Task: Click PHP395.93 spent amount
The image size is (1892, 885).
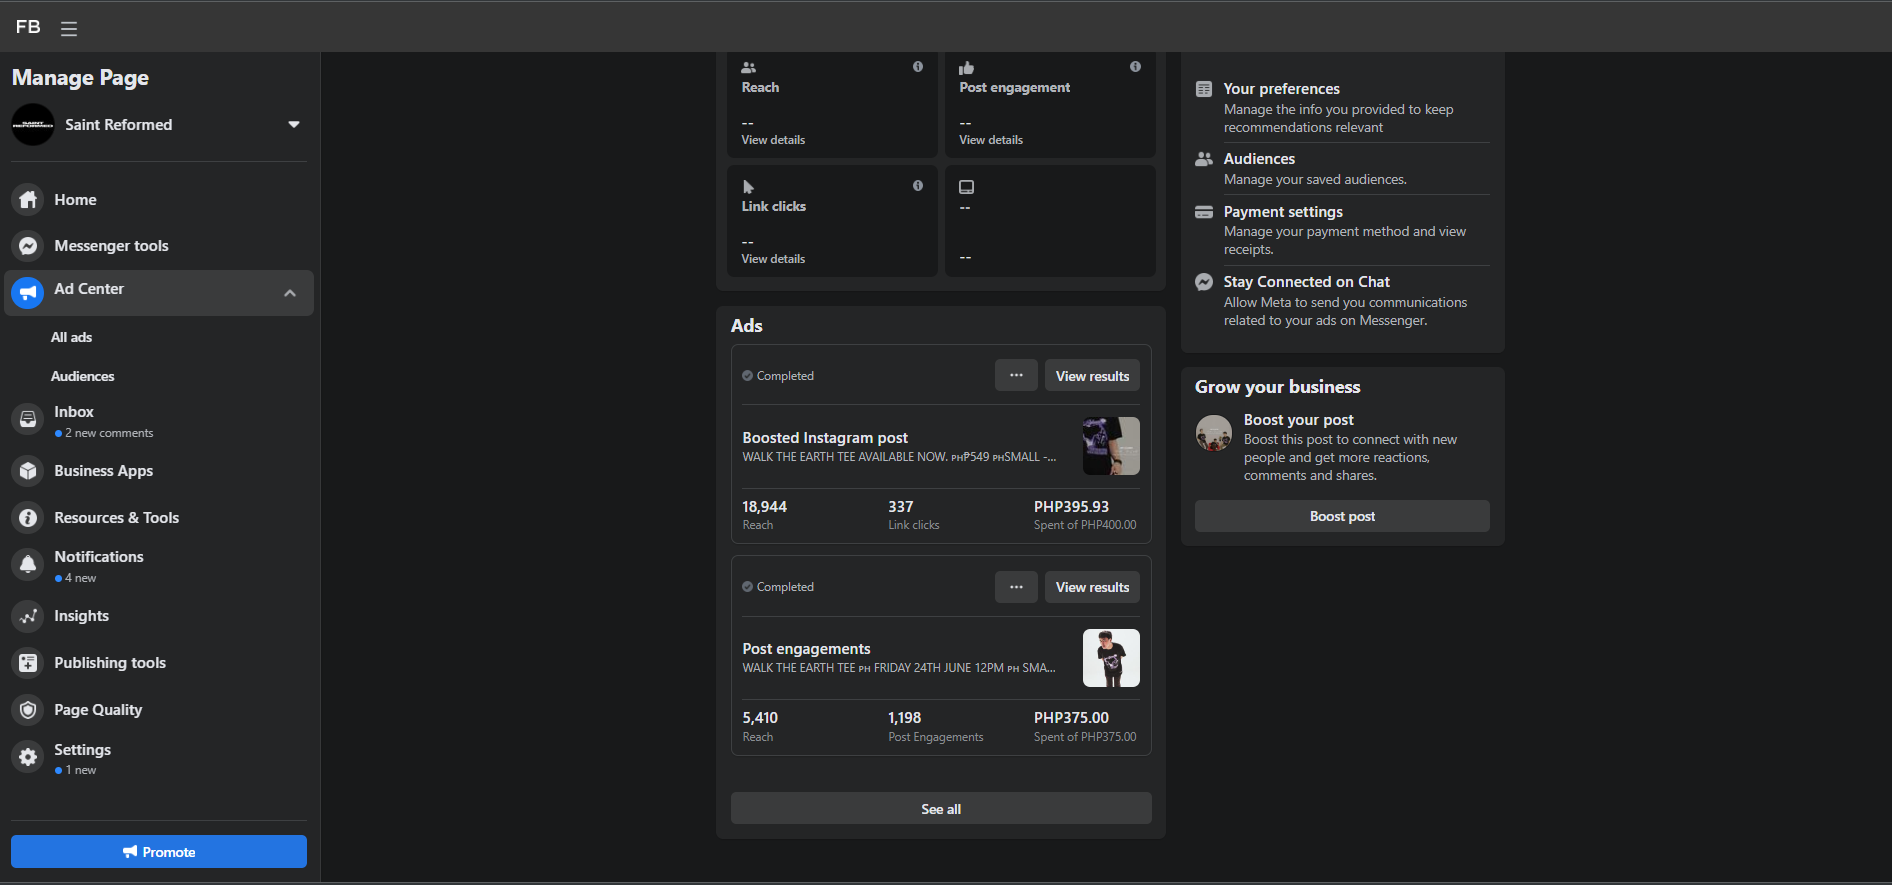Action: 1071,507
